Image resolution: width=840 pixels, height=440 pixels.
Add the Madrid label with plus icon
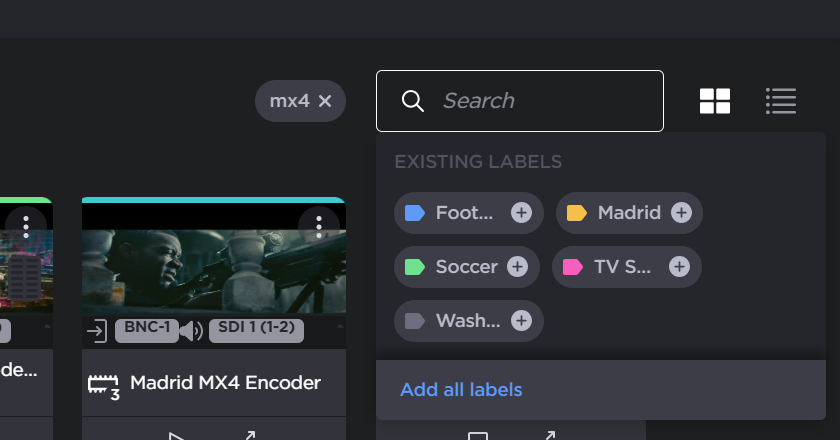click(681, 212)
